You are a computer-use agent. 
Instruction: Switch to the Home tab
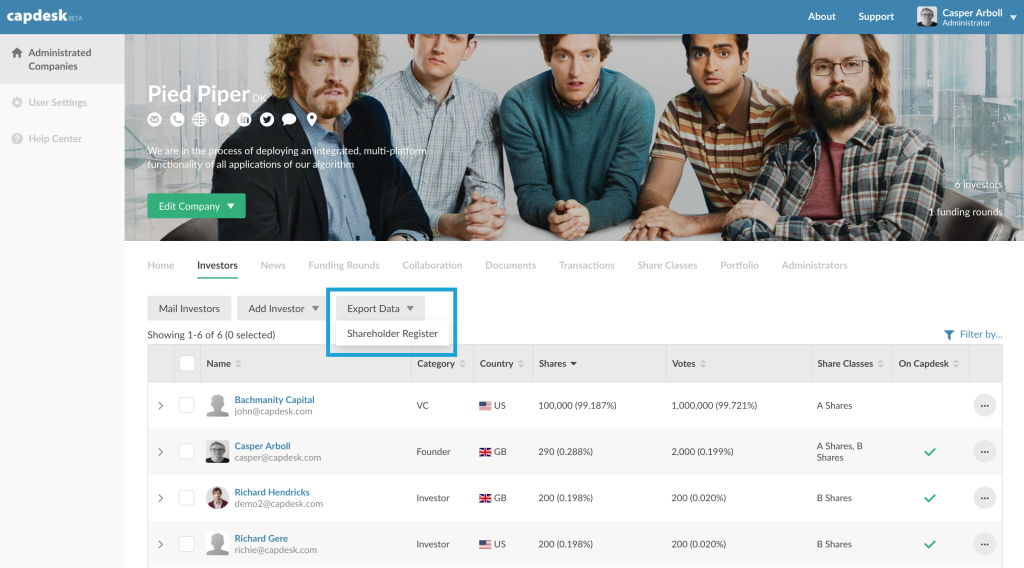(x=161, y=265)
